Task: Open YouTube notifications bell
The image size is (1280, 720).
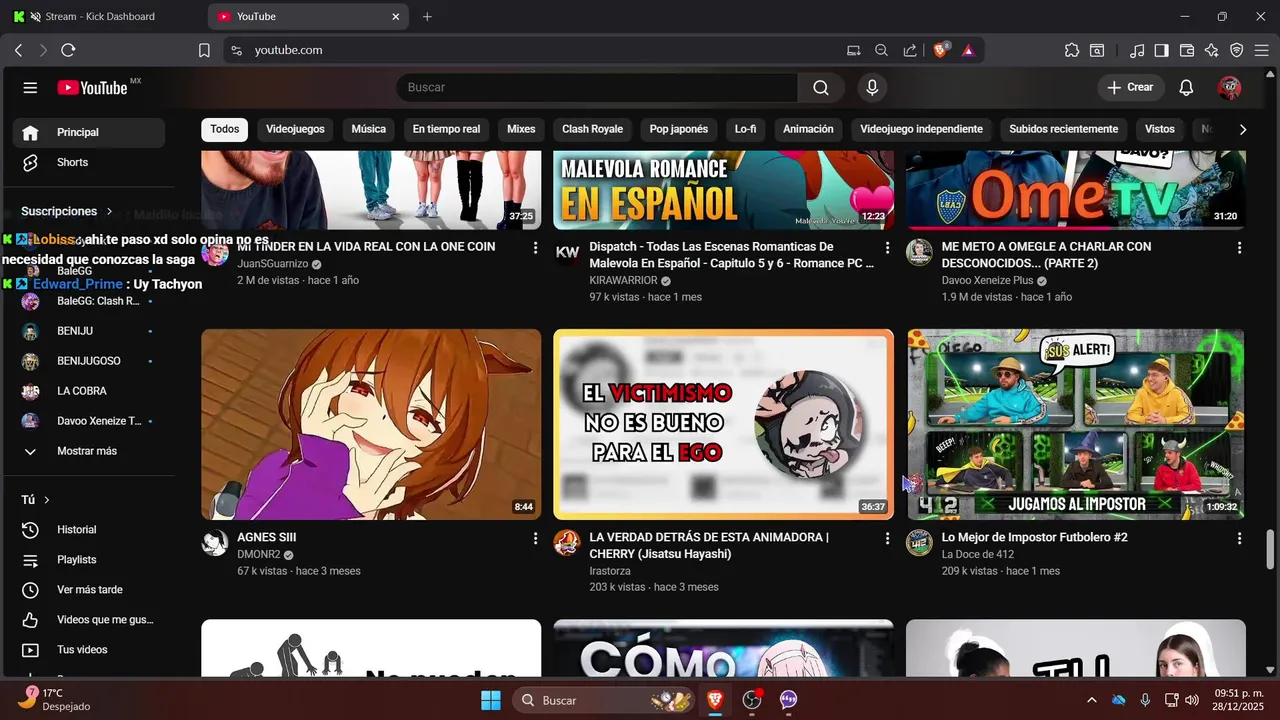Action: tap(1186, 88)
